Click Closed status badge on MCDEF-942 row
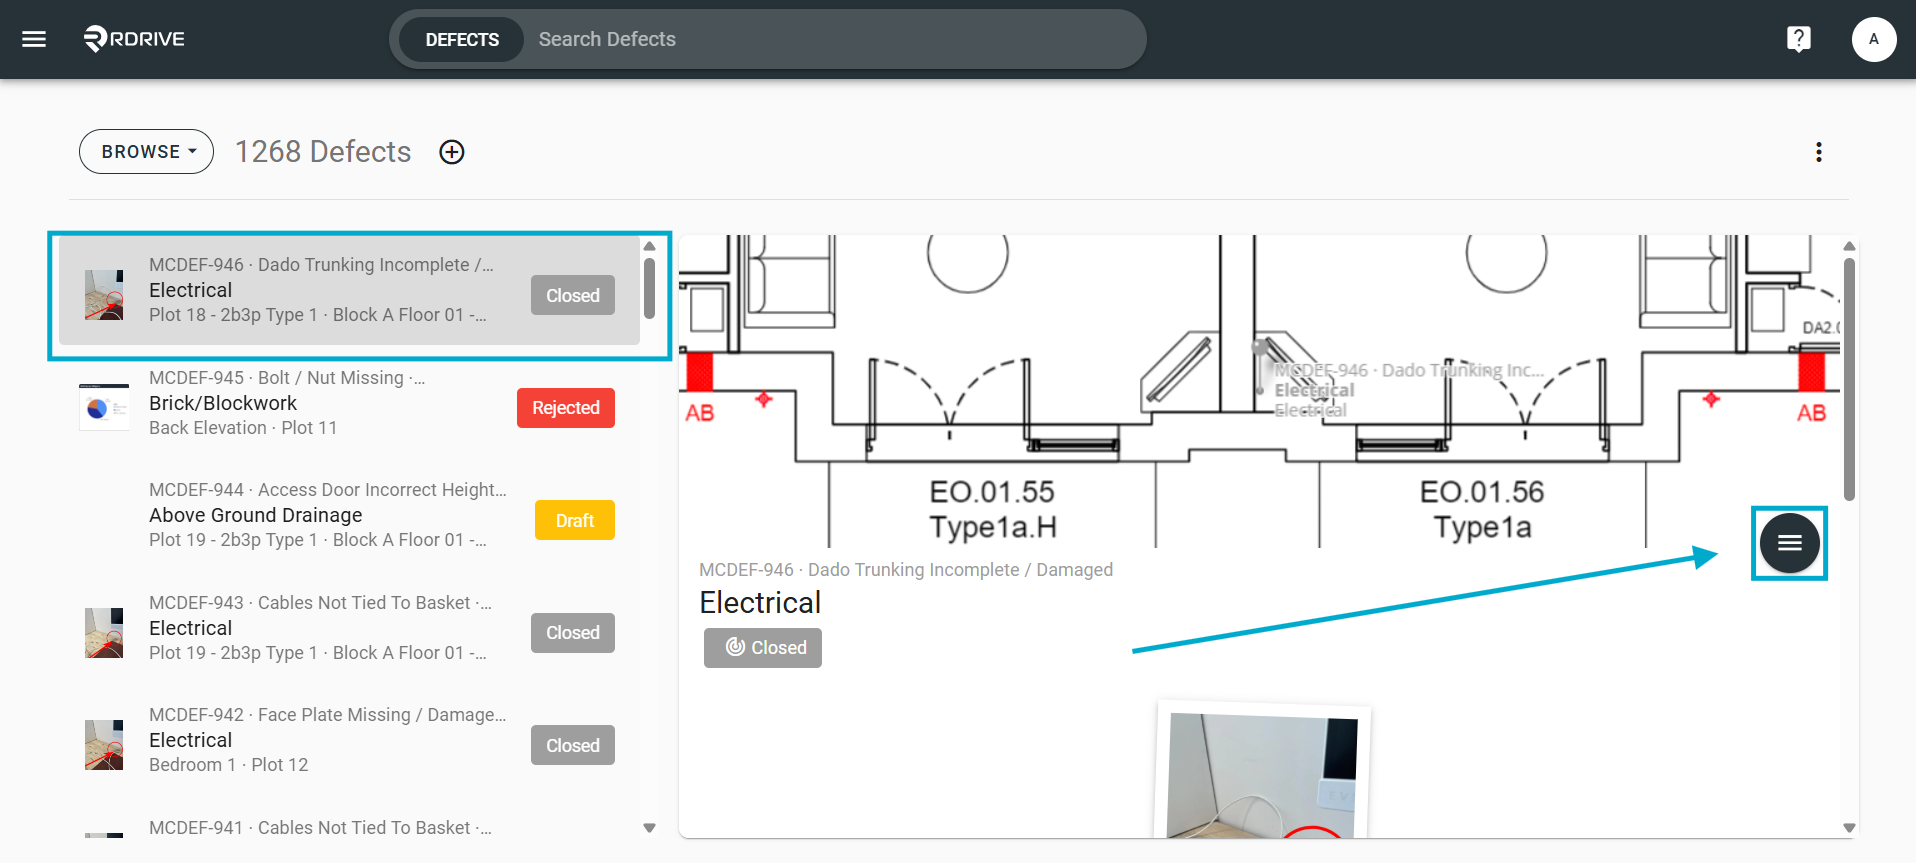Image resolution: width=1916 pixels, height=863 pixels. pyautogui.click(x=573, y=745)
